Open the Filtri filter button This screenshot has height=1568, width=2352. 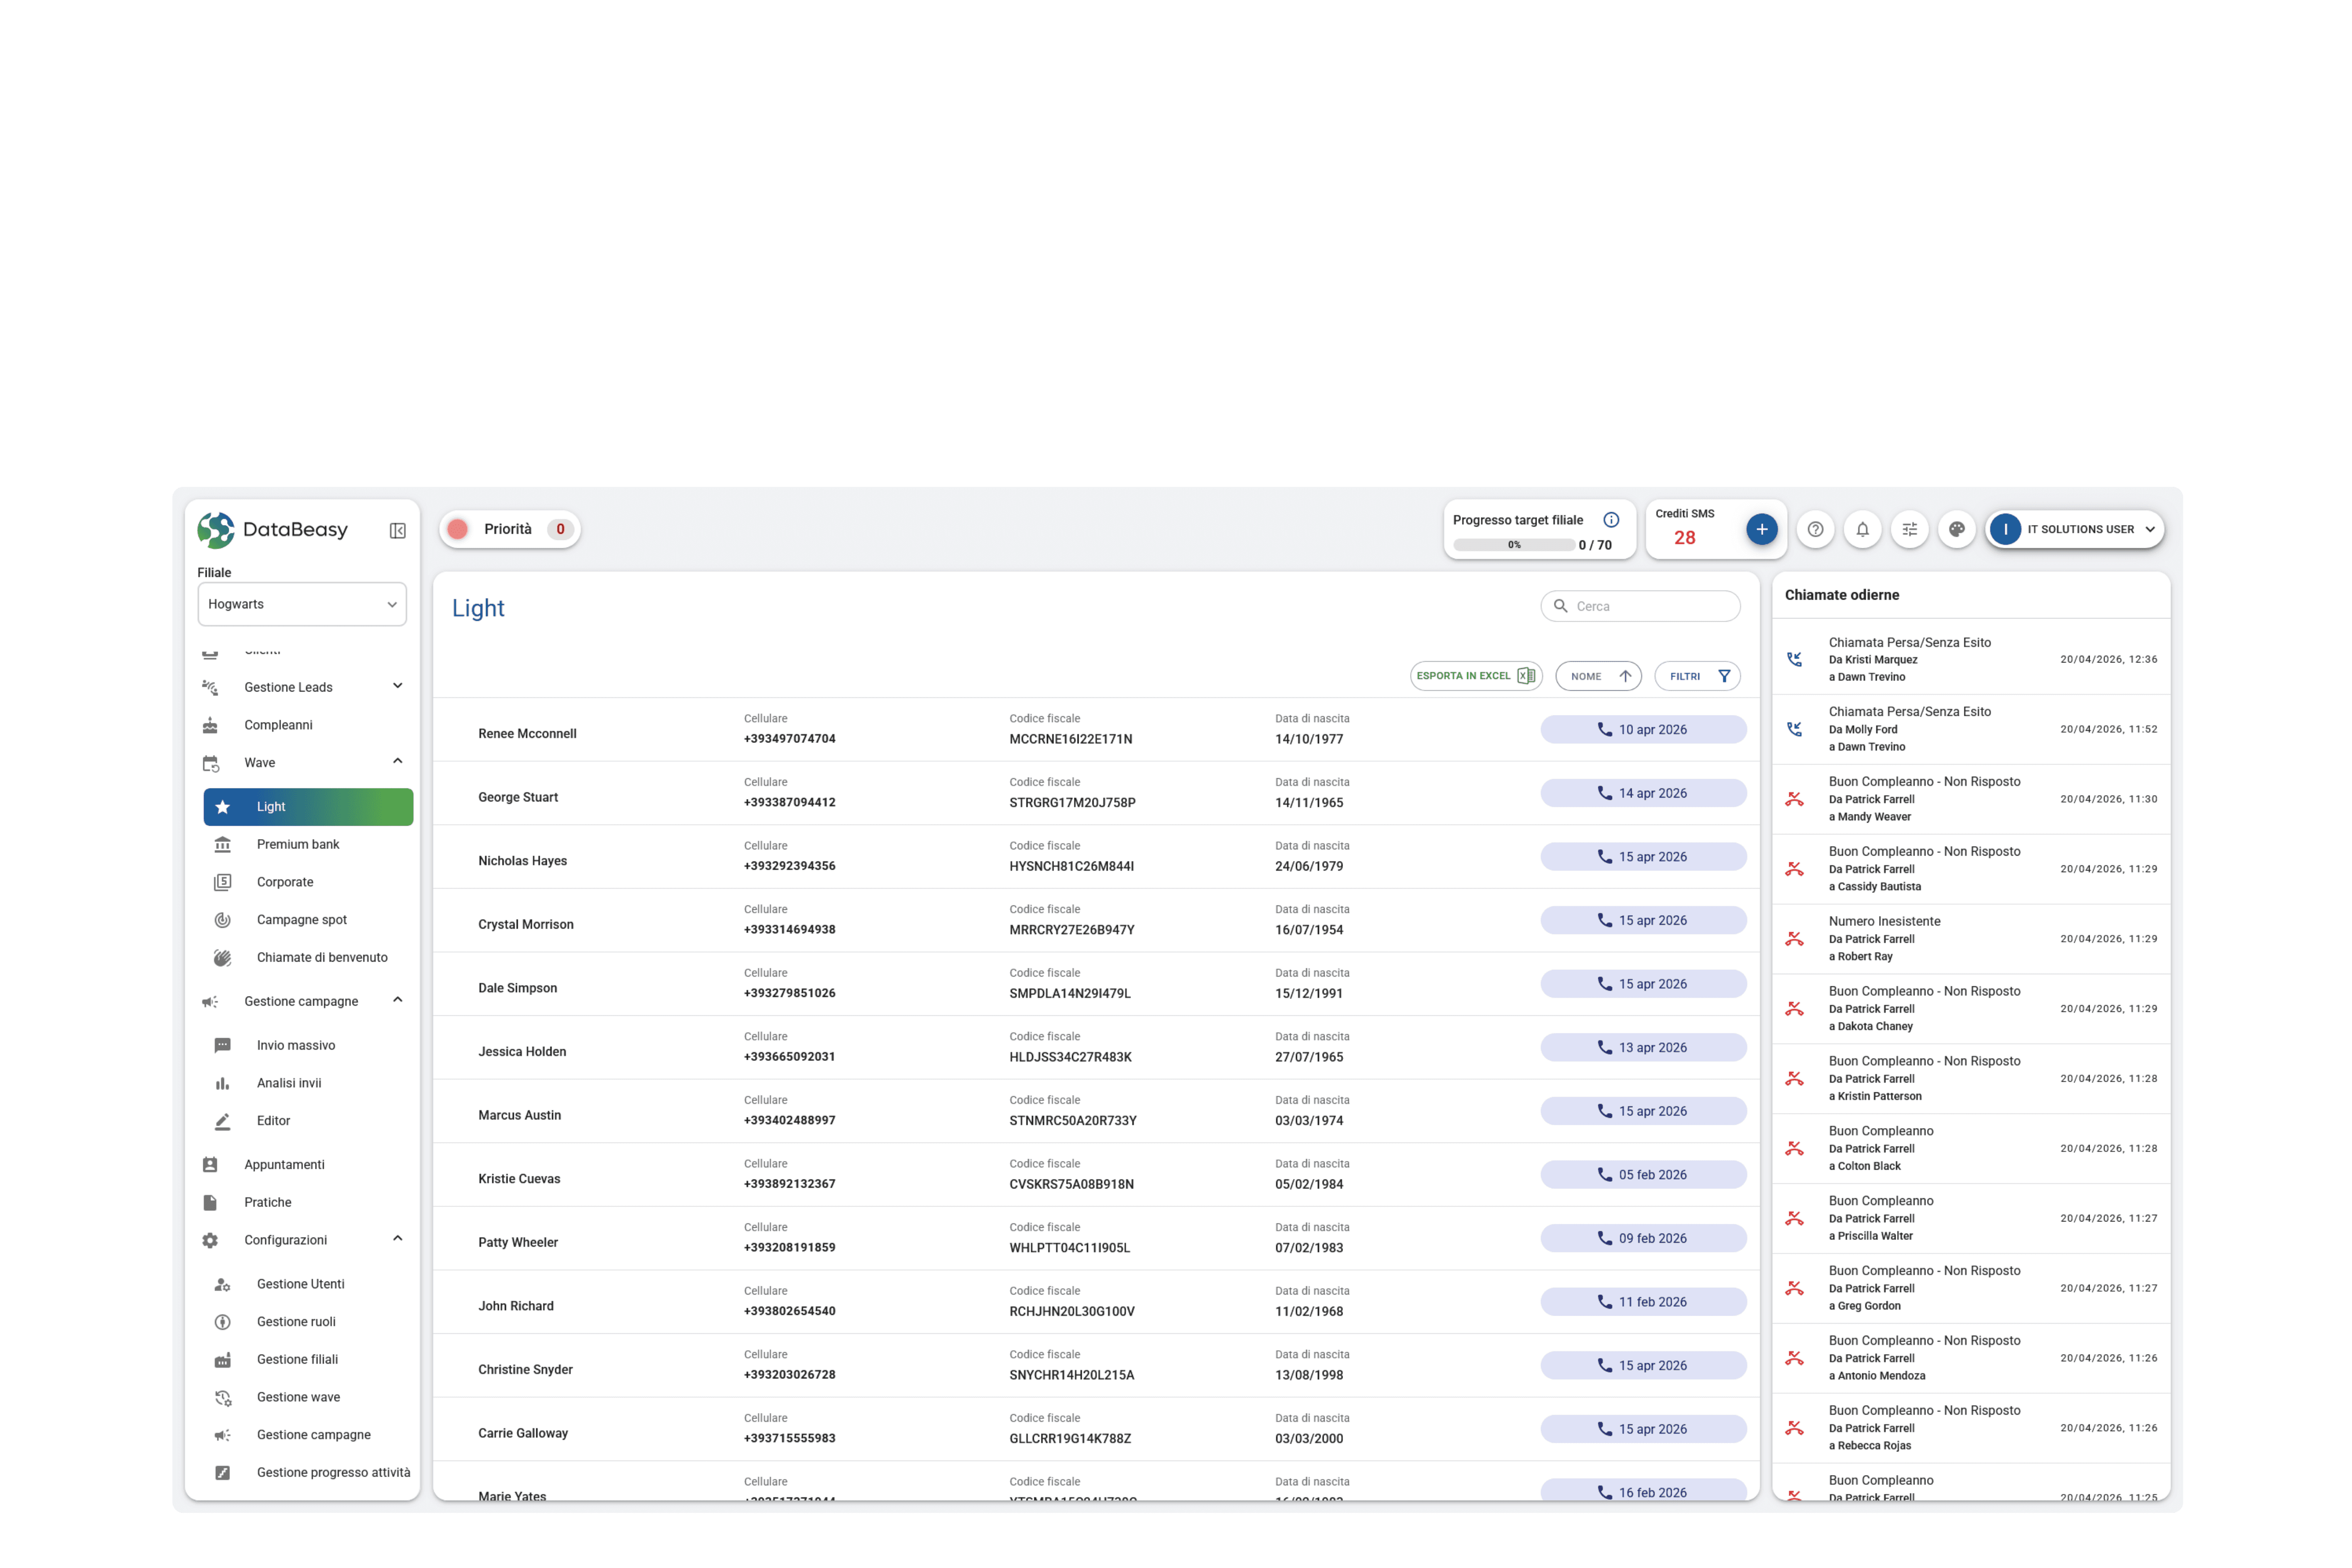tap(1697, 676)
